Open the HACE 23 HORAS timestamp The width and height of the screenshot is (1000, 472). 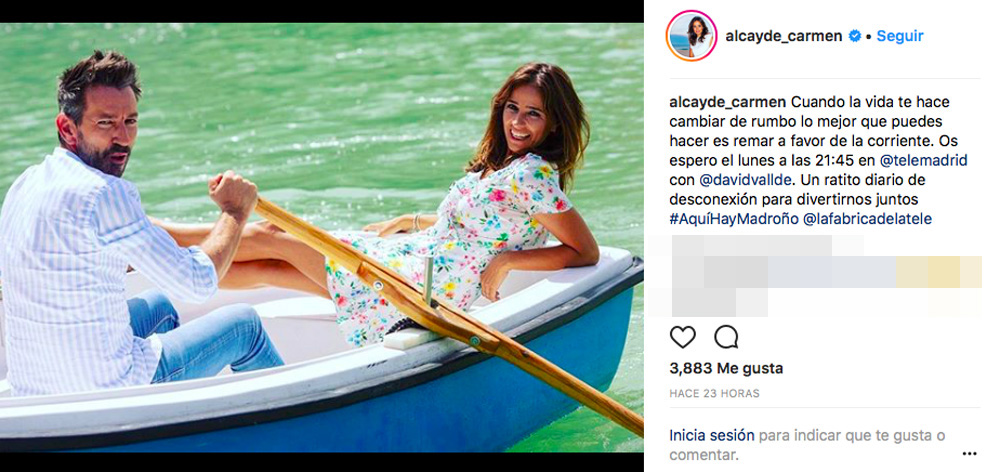[714, 394]
